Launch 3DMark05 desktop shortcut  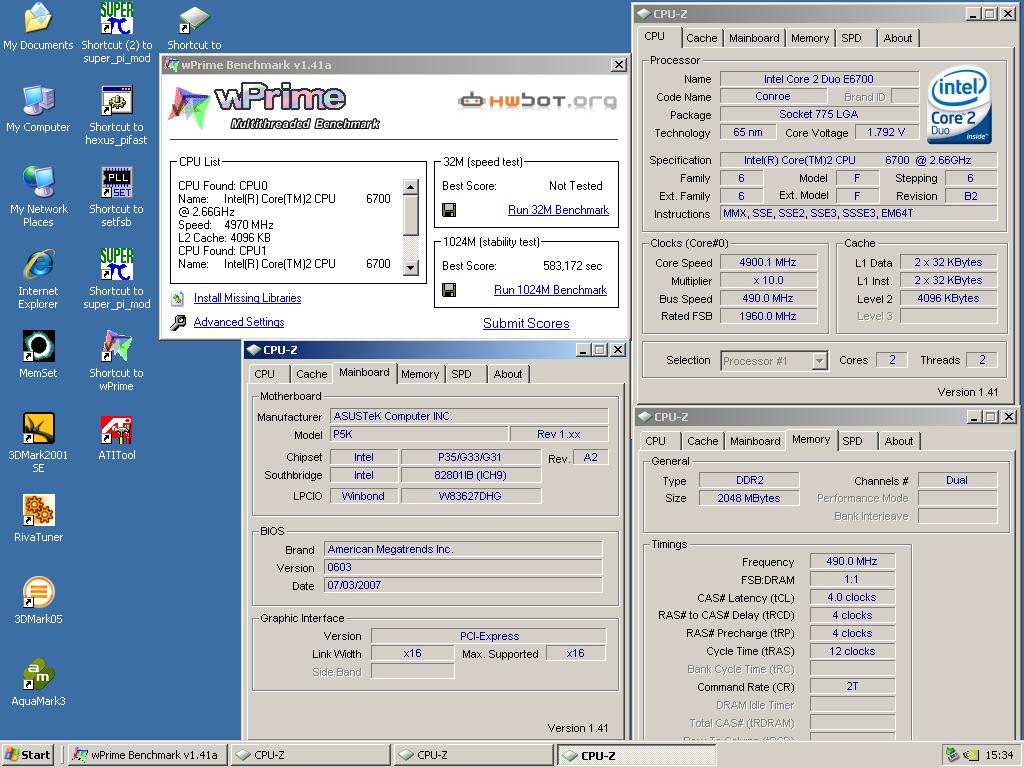[38, 601]
